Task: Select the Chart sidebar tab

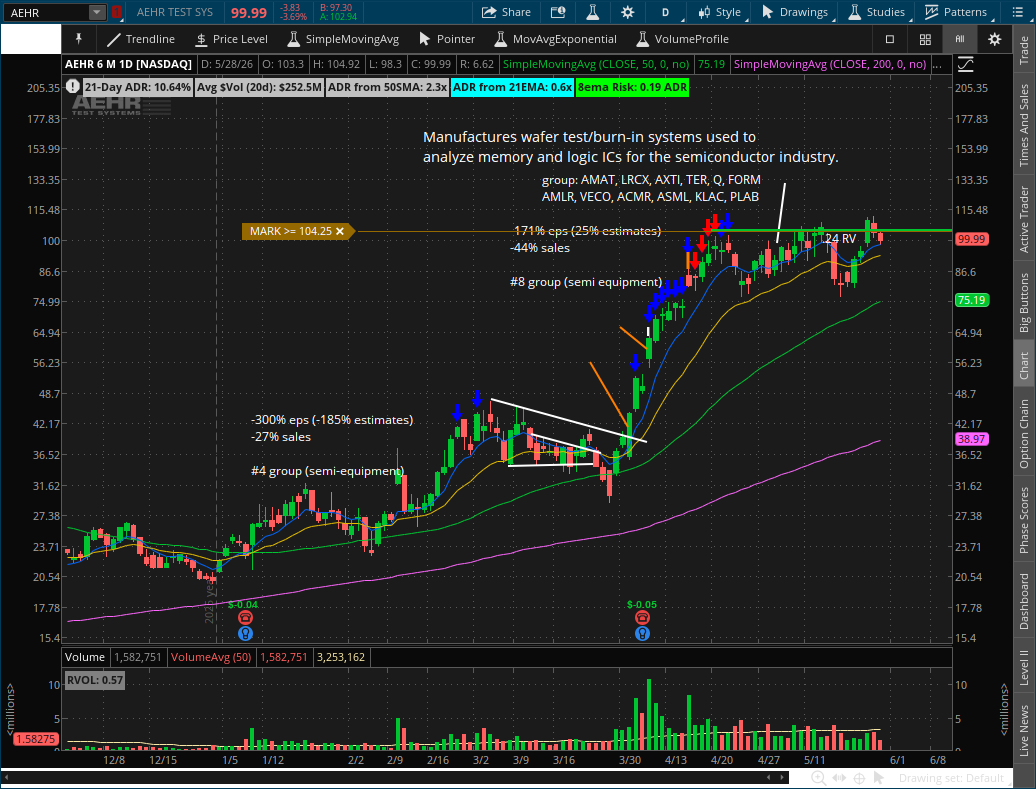Action: coord(1024,365)
